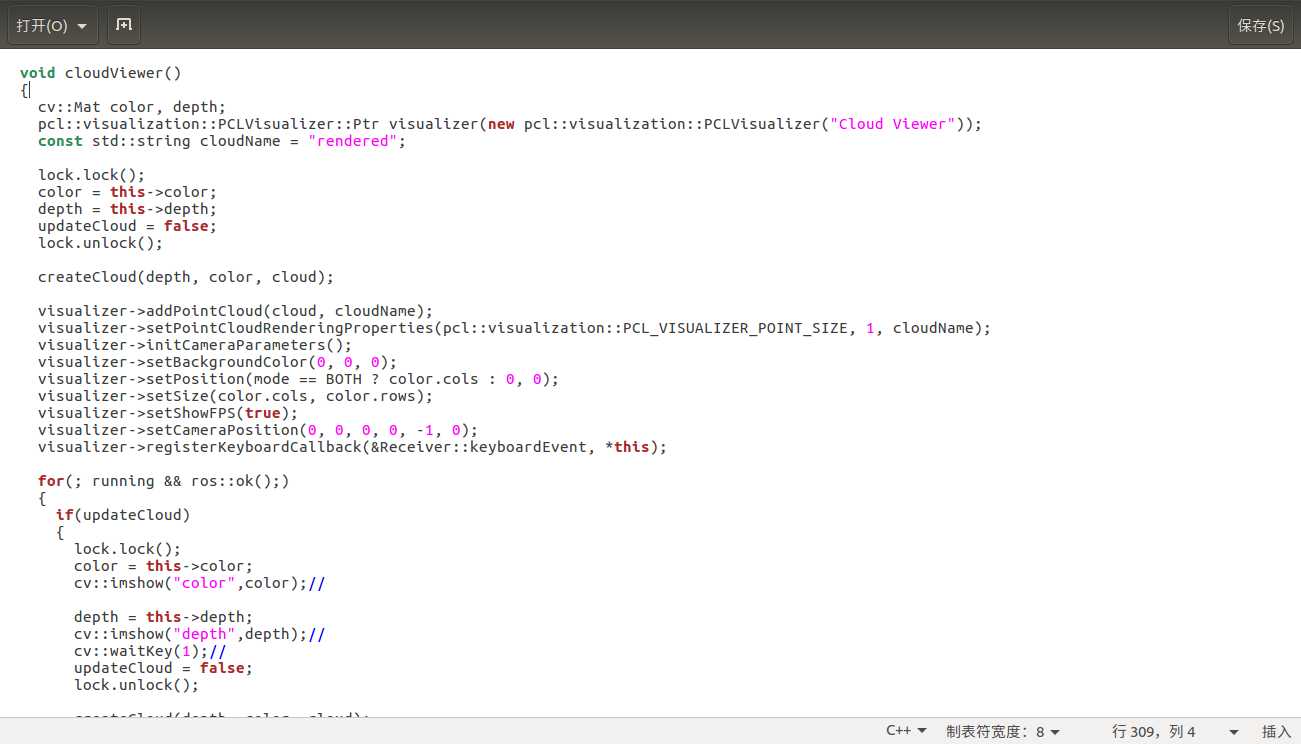Click the 'visualizer->setBackgroundColor(0, 0, 0);' line
The image size is (1301, 744).
[217, 362]
